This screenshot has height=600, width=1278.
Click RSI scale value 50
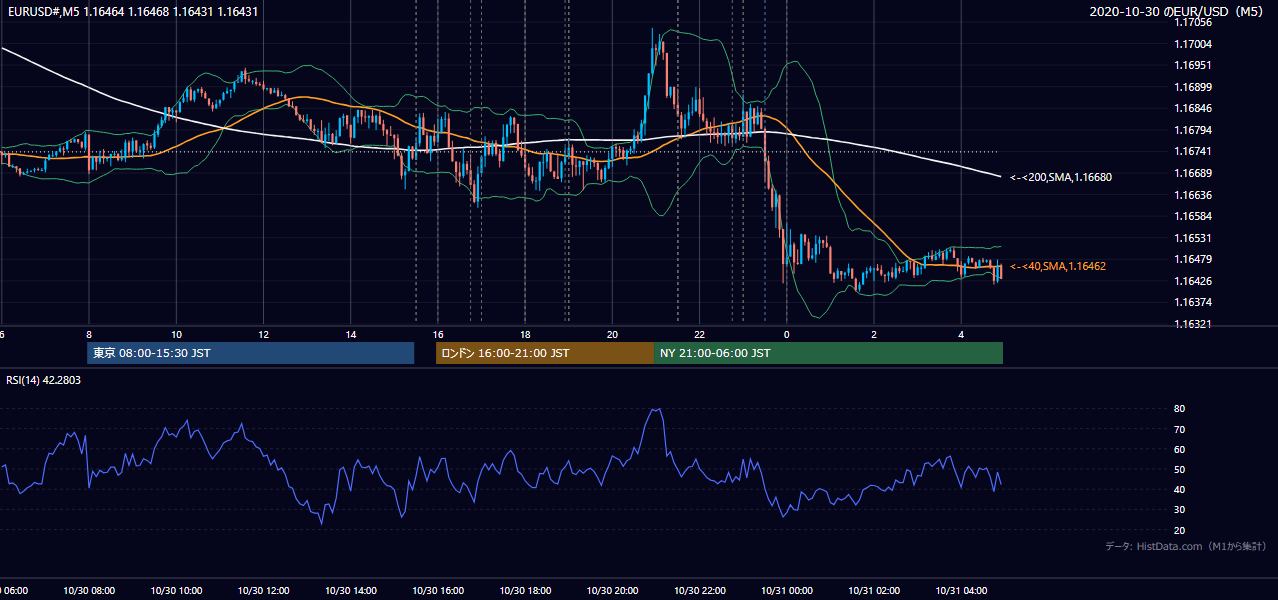1180,469
